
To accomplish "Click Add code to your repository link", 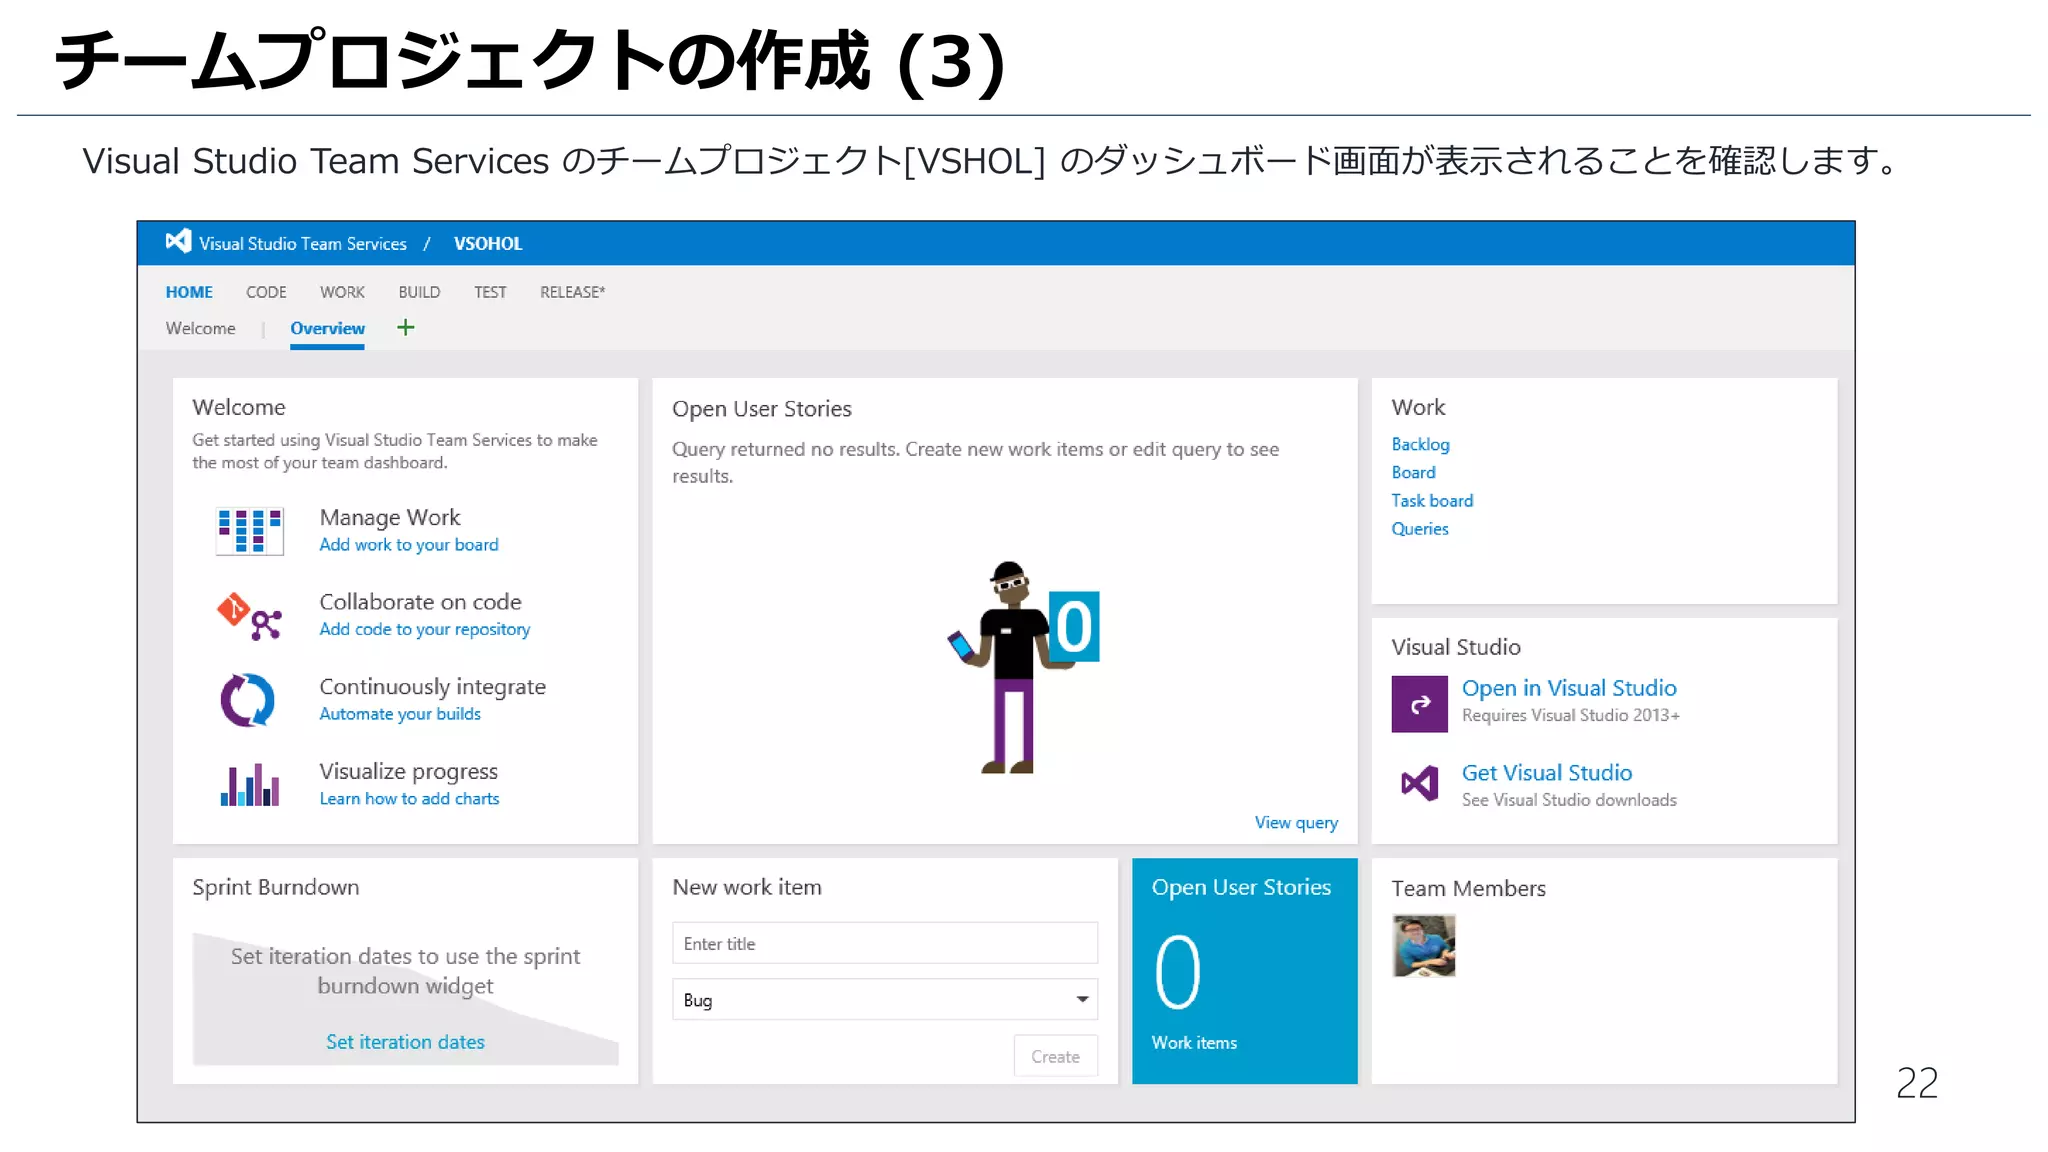I will click(425, 629).
